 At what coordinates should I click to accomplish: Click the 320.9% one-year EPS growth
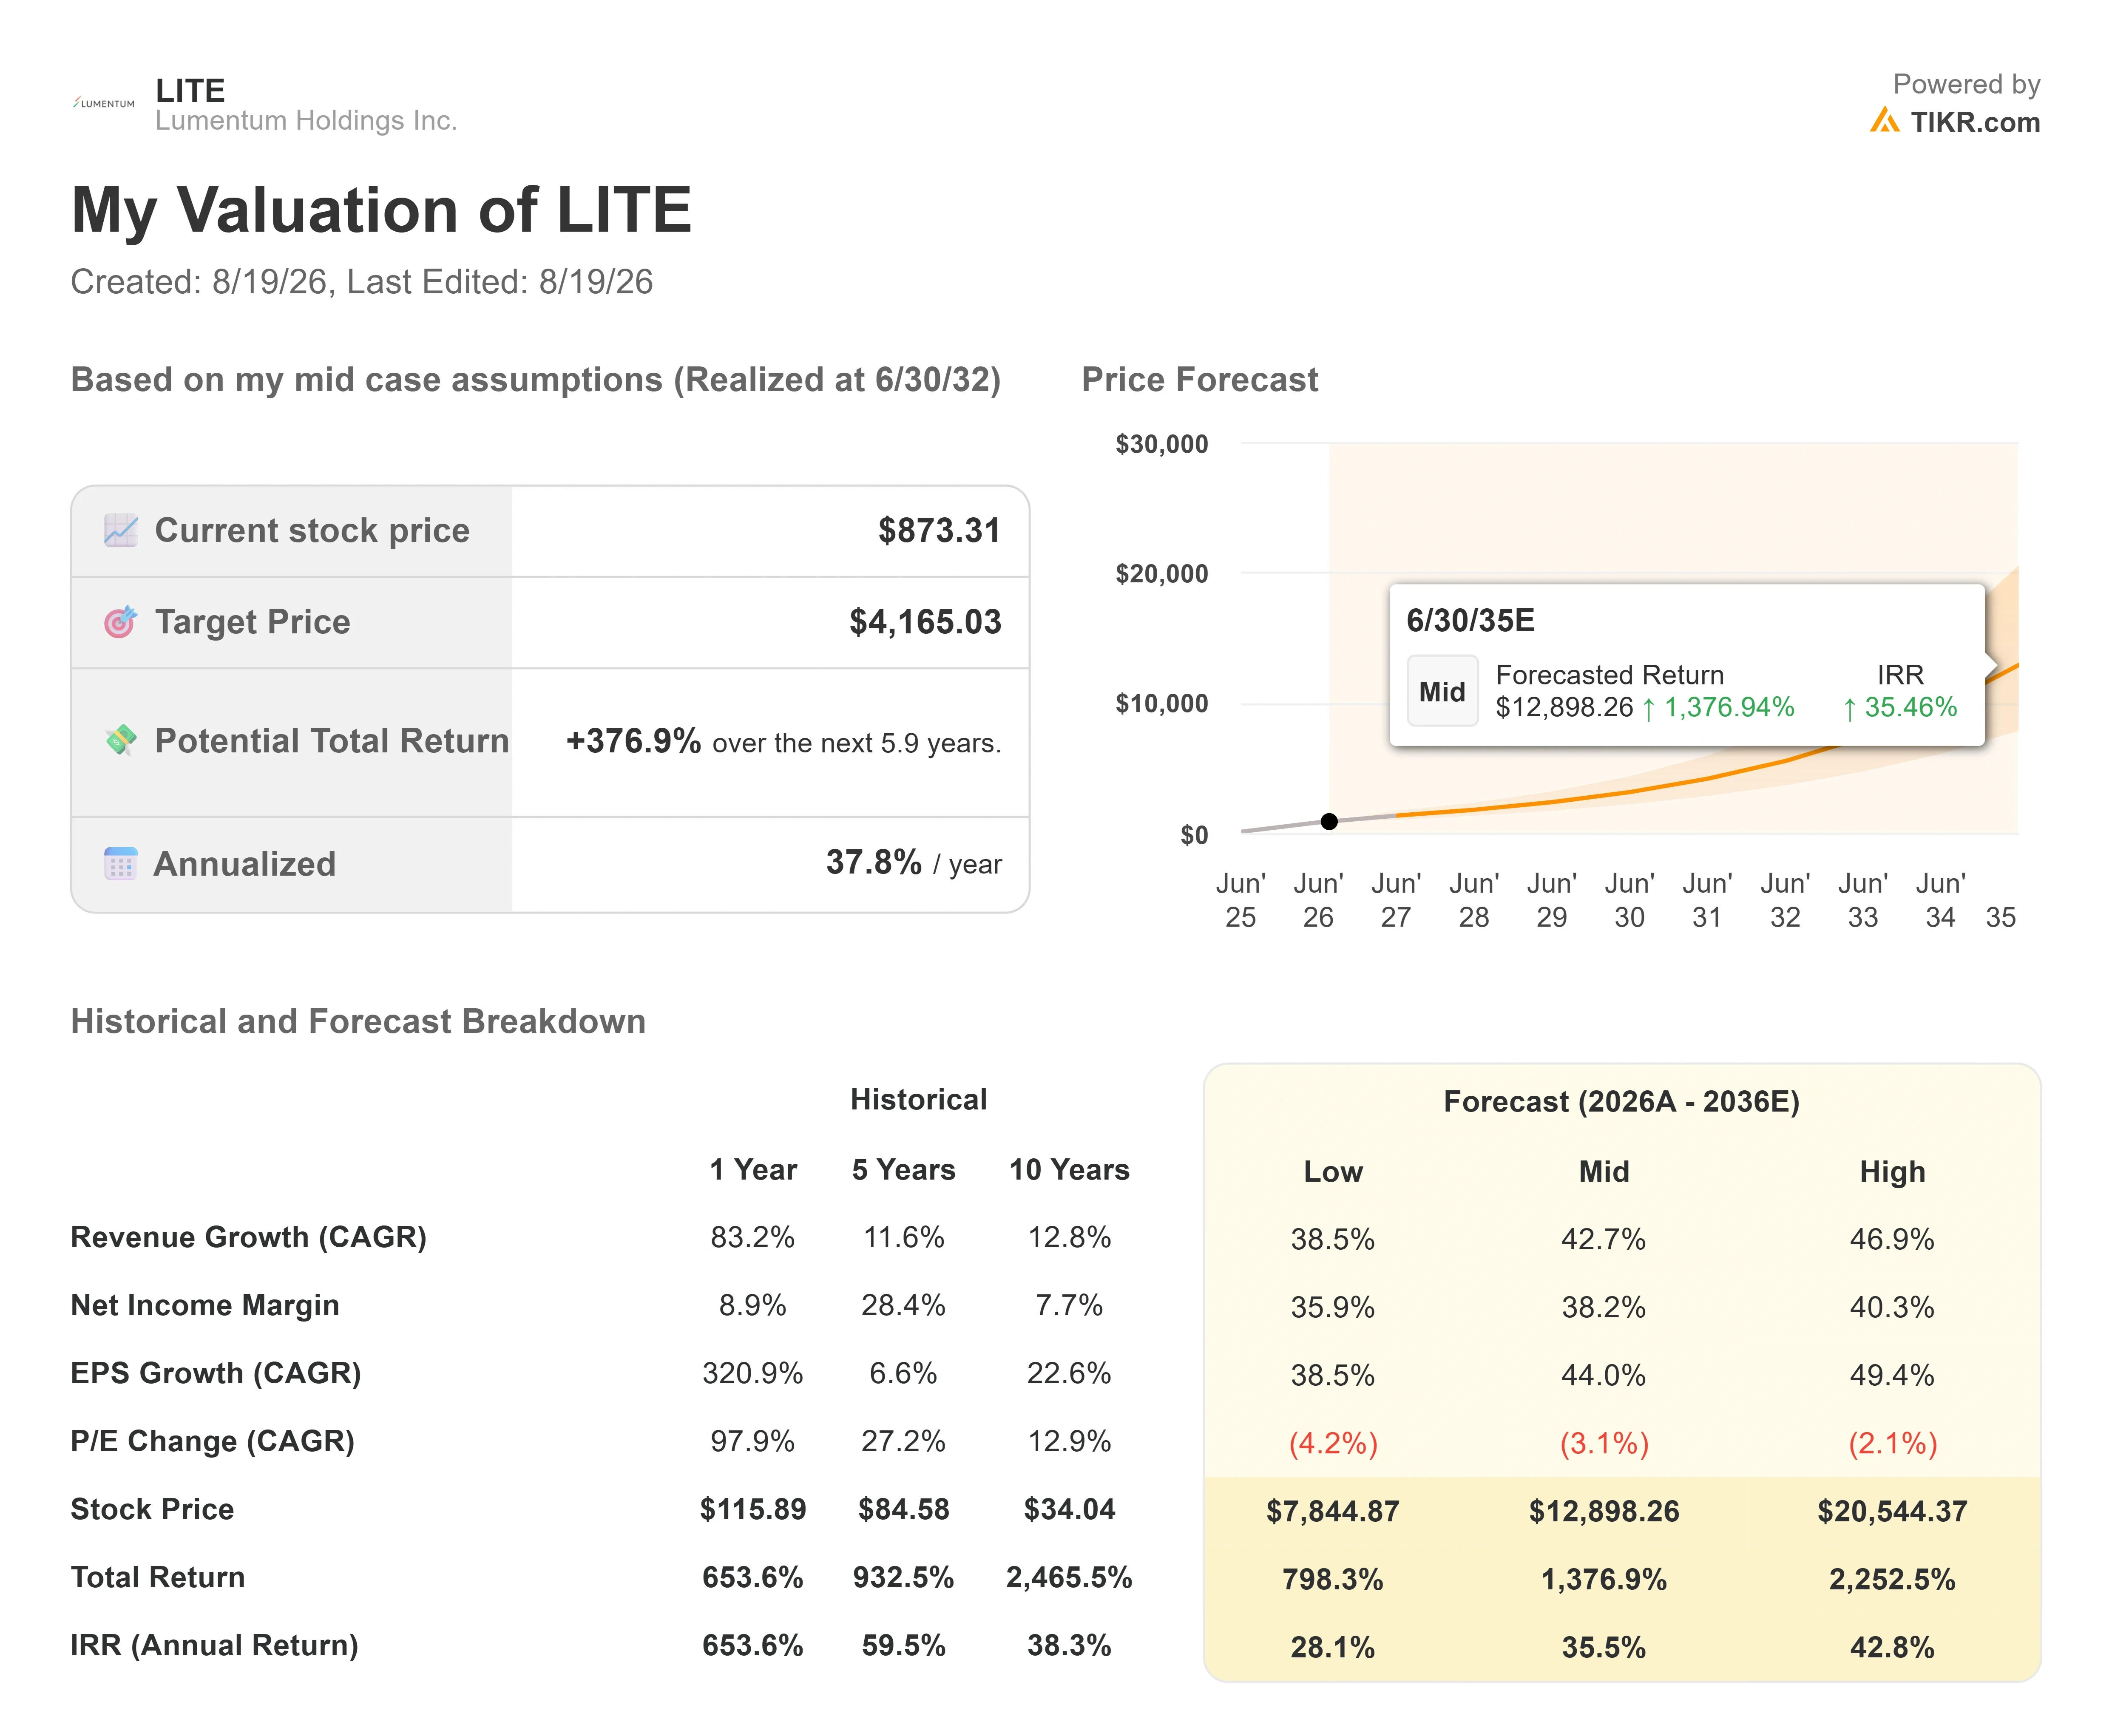tap(753, 1374)
